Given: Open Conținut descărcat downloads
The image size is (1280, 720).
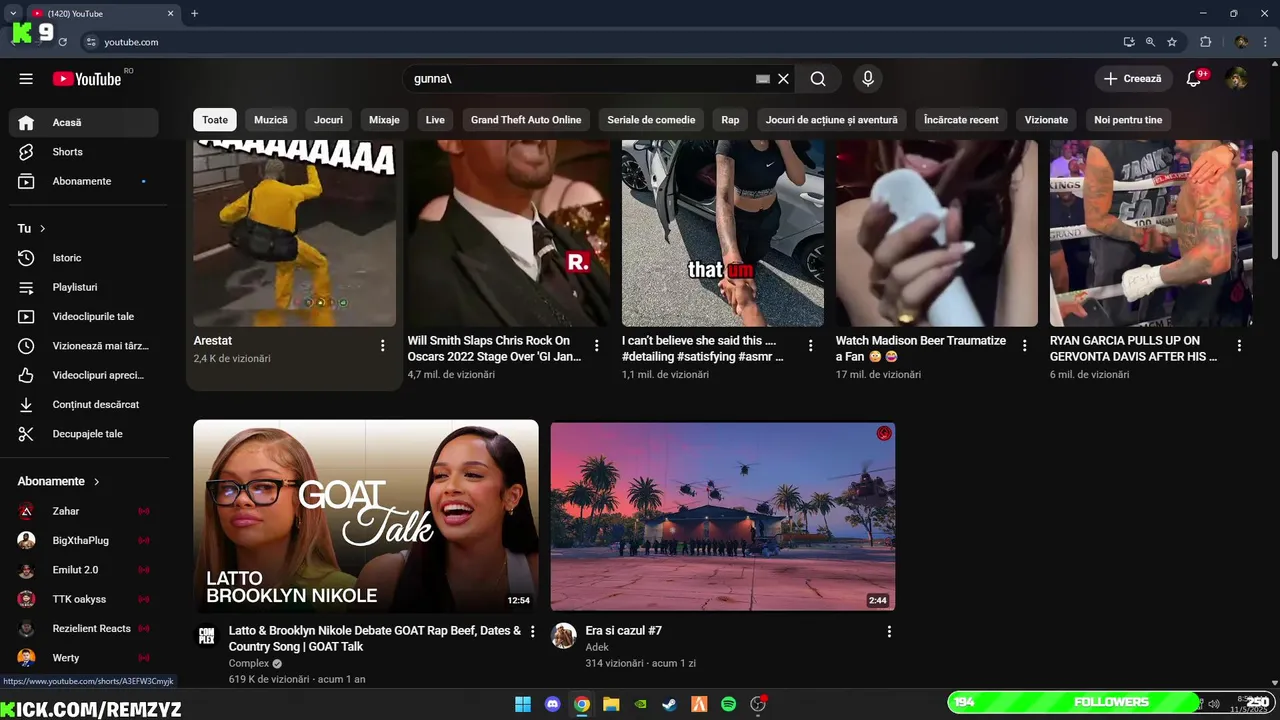Looking at the screenshot, I should (84, 405).
